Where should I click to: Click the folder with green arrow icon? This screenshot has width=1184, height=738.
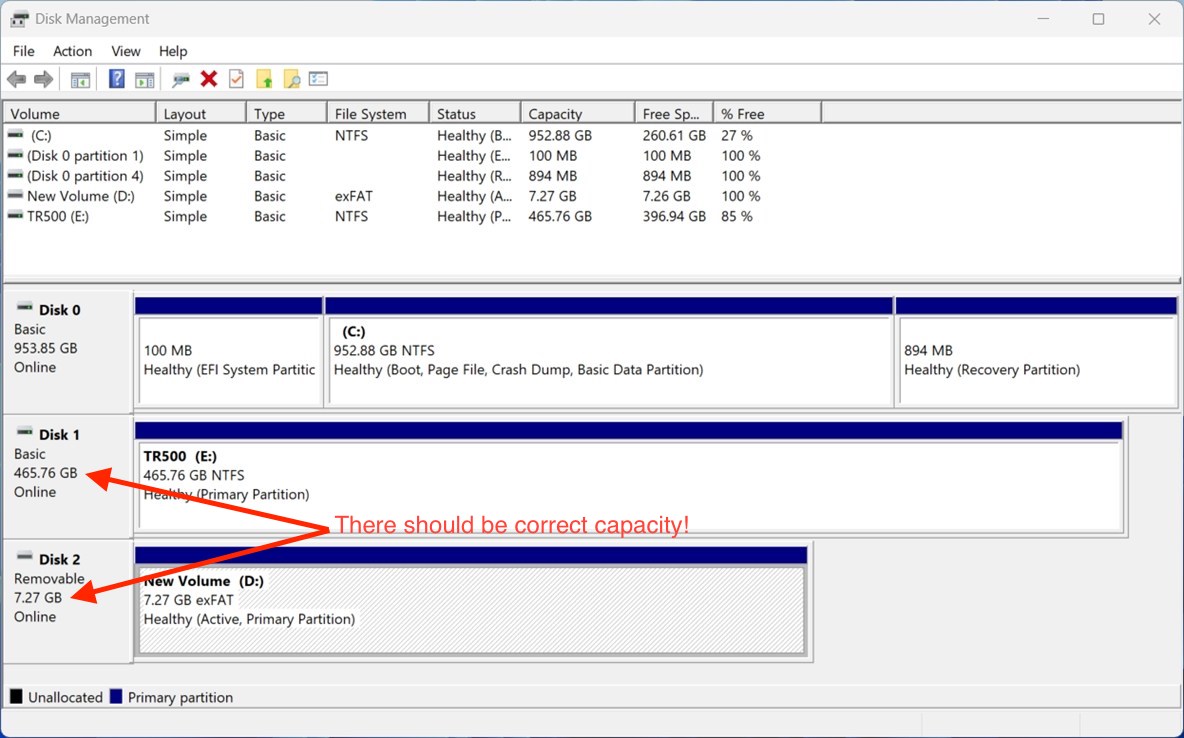[264, 79]
